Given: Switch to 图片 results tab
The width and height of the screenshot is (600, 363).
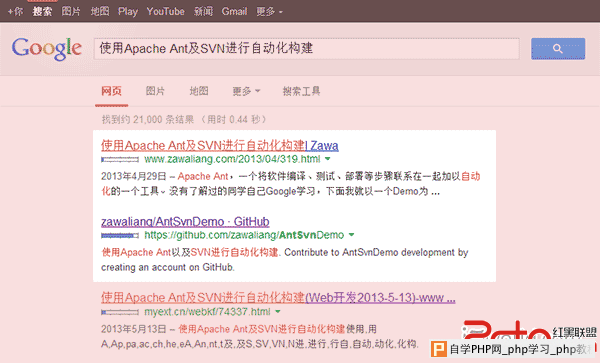Looking at the screenshot, I should point(155,91).
